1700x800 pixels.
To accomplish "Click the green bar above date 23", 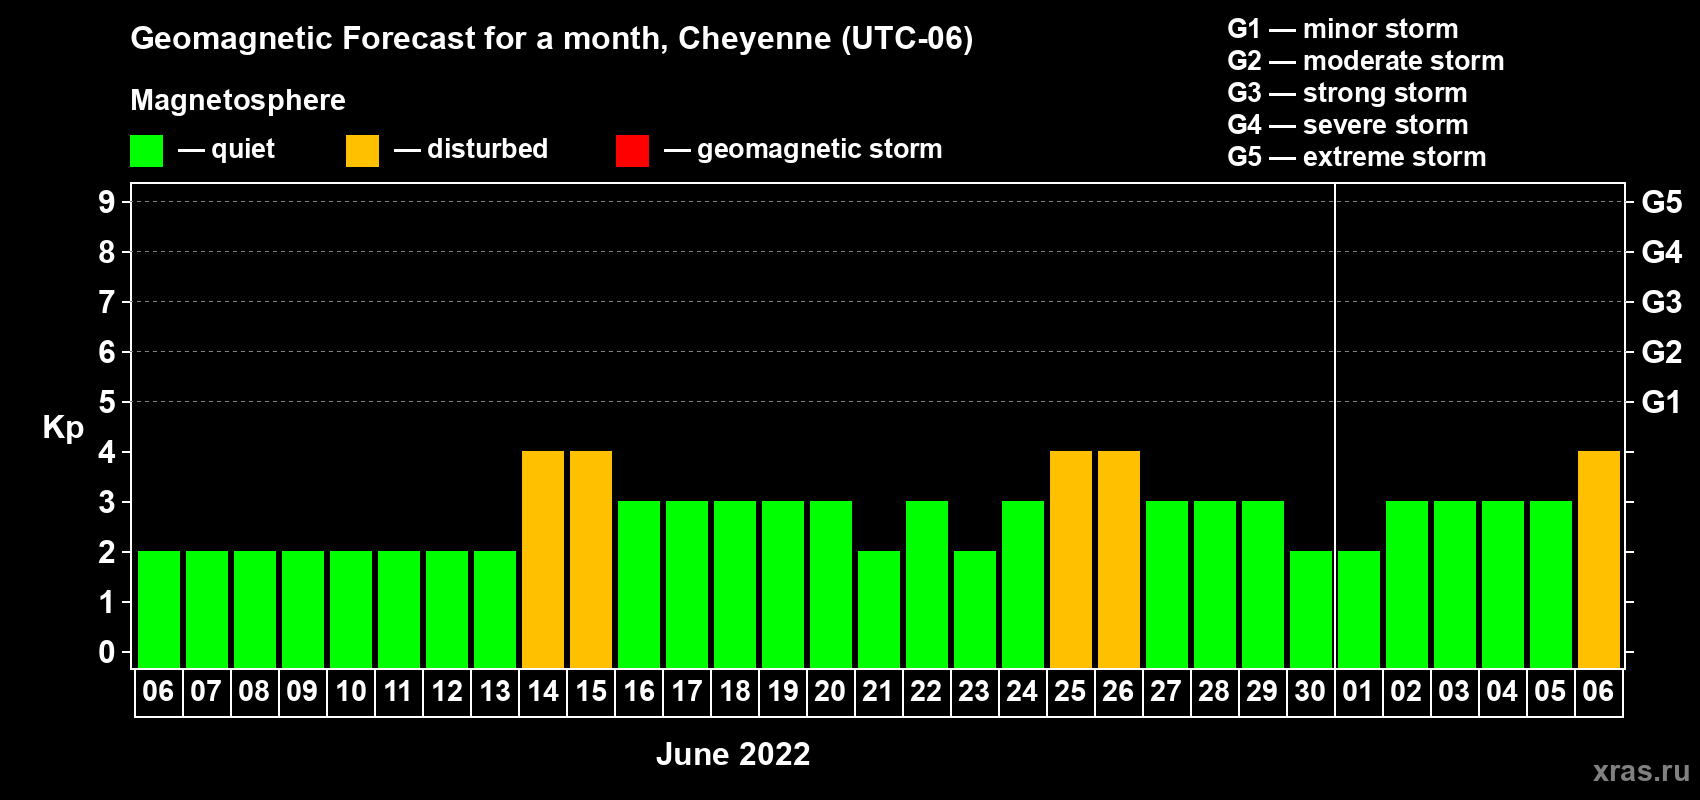I will tap(975, 610).
